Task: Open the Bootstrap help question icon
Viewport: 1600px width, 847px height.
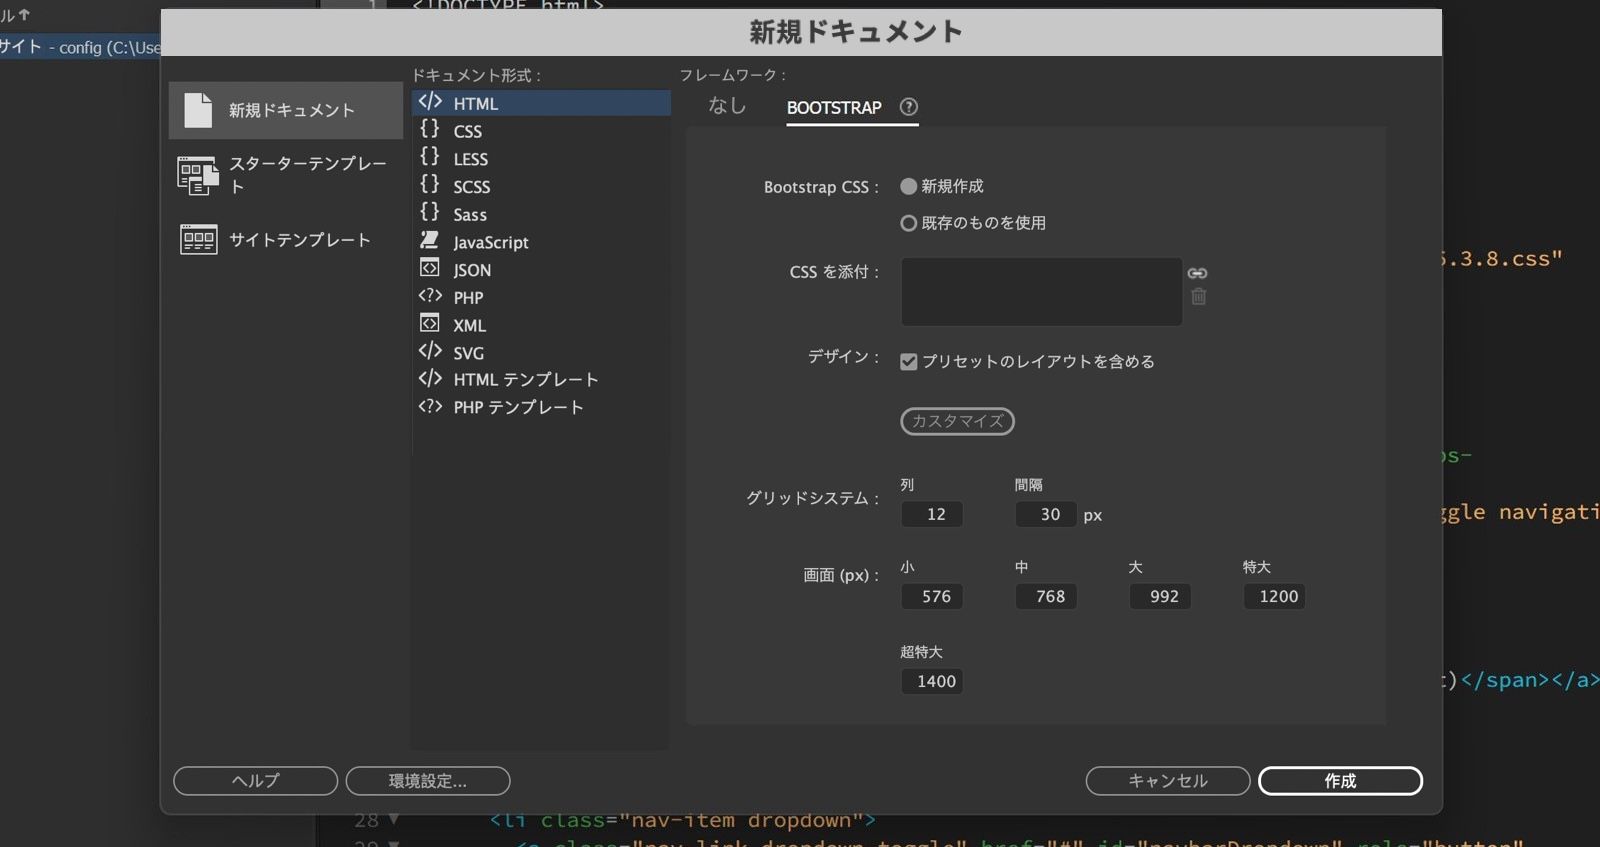Action: coord(909,107)
